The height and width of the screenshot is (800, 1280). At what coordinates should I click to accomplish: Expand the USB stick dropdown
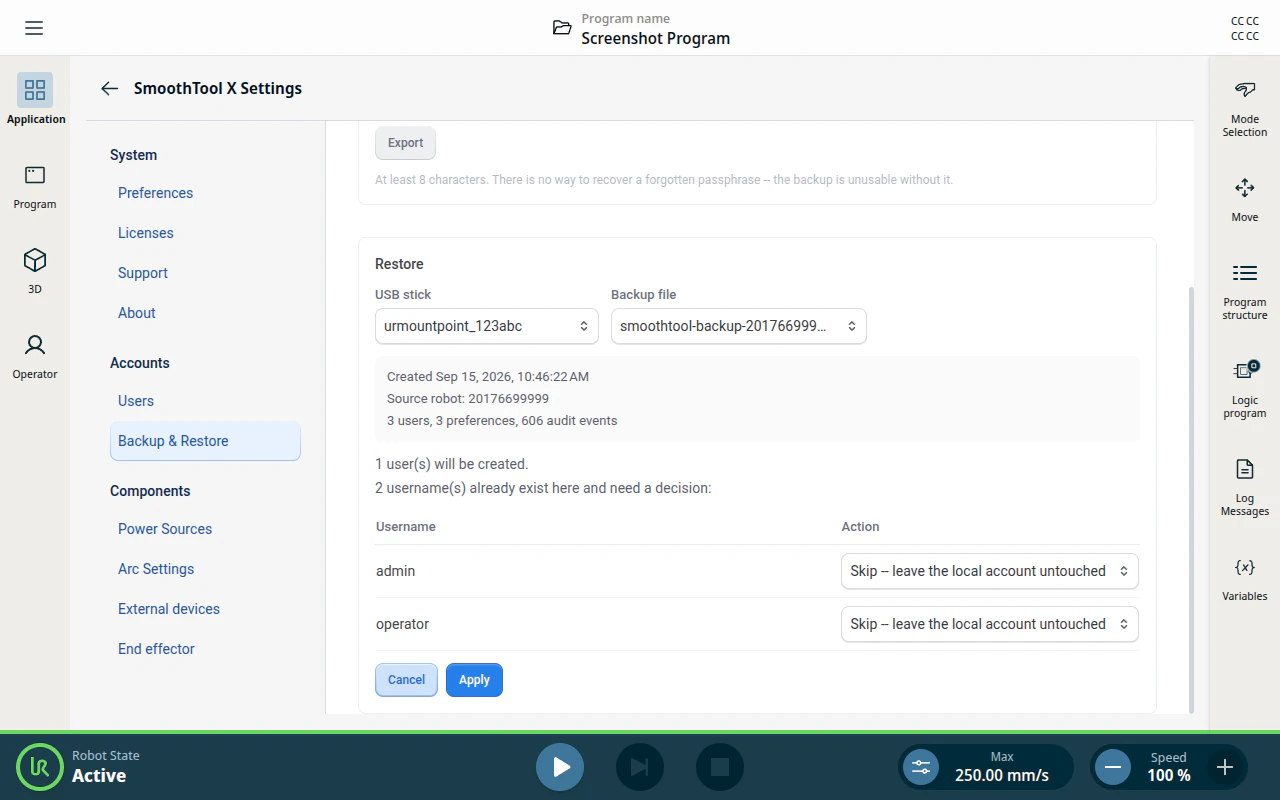tap(487, 326)
